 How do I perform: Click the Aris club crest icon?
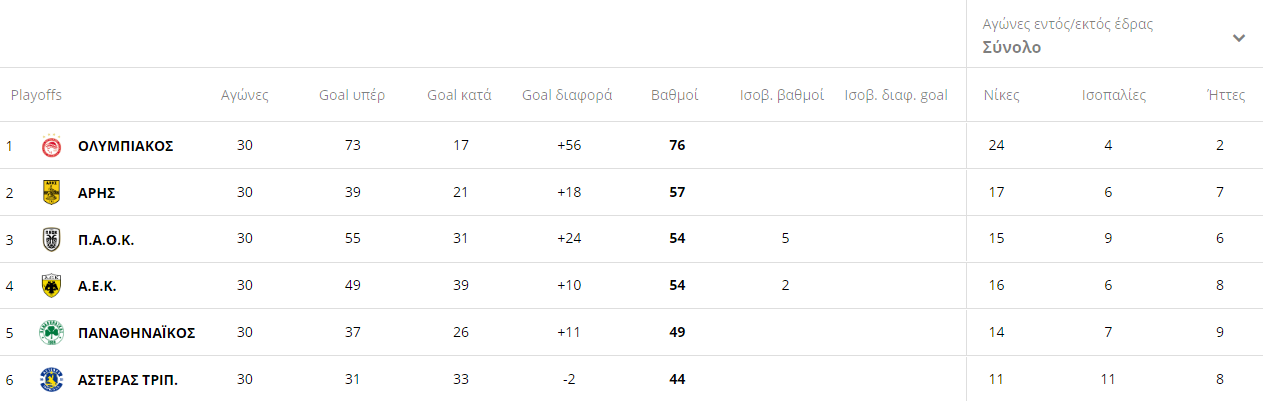(51, 192)
